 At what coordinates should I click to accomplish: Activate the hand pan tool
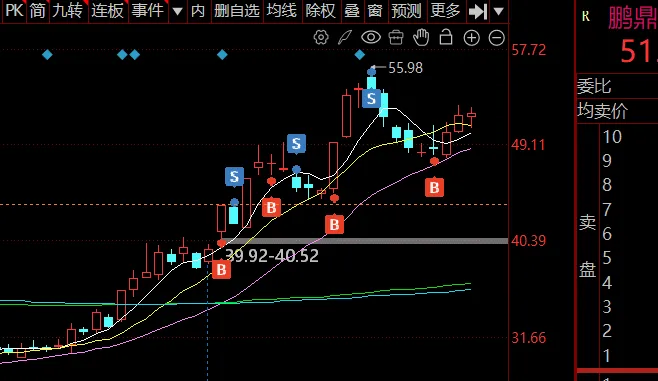click(x=420, y=38)
